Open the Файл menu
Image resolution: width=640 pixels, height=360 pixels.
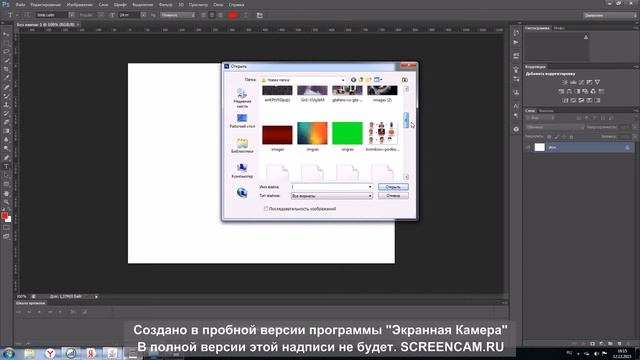pos(20,5)
